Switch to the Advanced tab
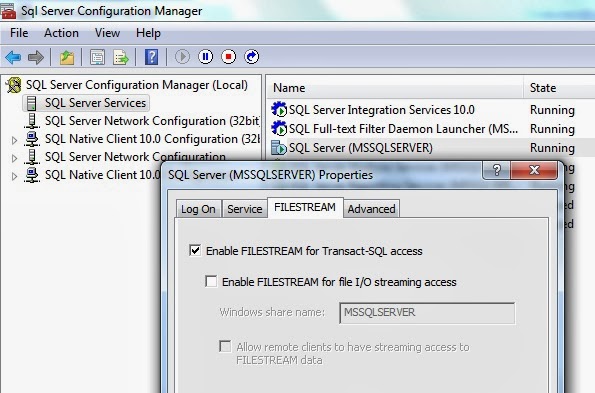The image size is (595, 393). click(x=371, y=209)
